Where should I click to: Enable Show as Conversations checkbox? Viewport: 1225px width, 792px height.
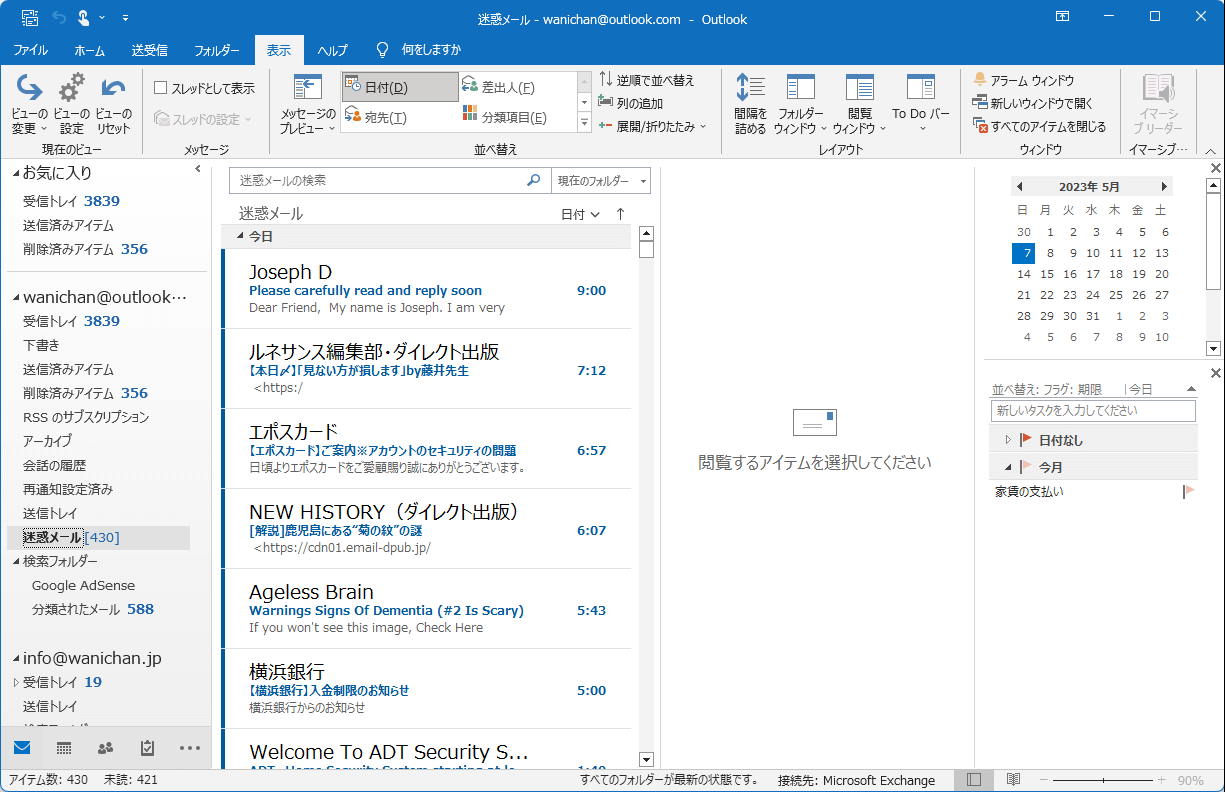(160, 88)
